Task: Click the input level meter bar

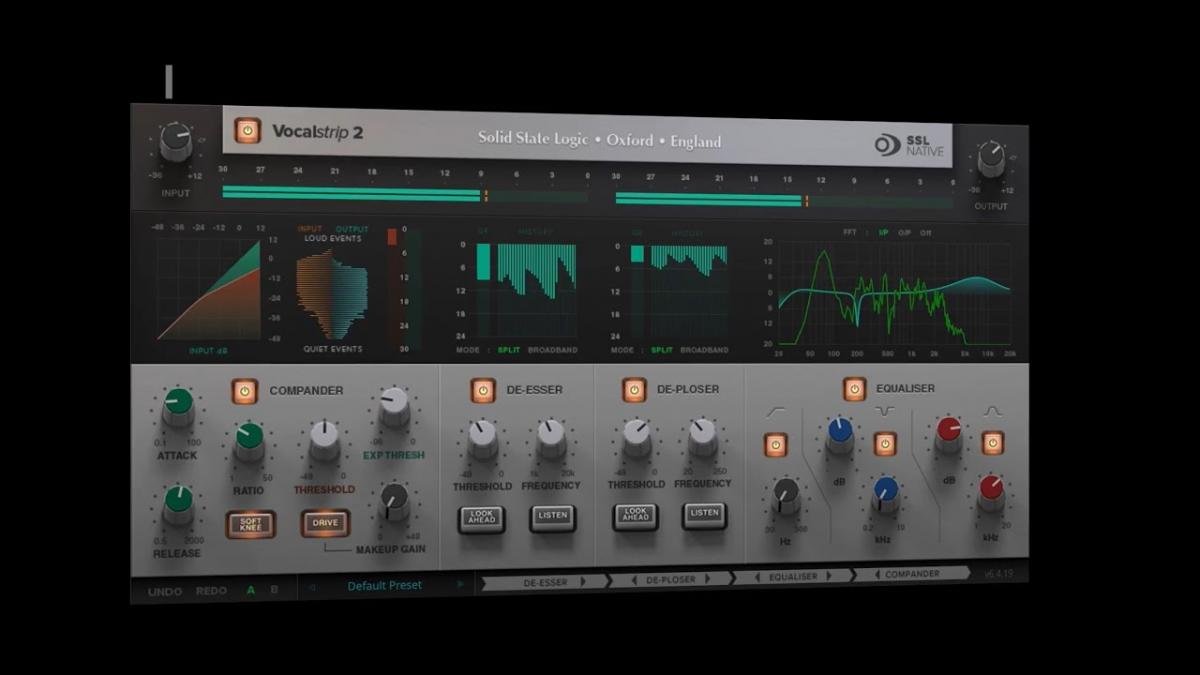Action: pyautogui.click(x=405, y=192)
